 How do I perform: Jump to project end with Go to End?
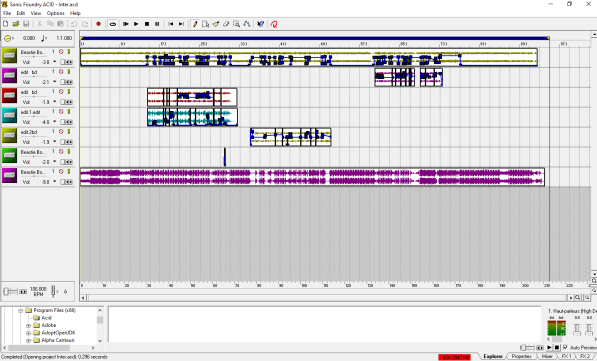(181, 24)
